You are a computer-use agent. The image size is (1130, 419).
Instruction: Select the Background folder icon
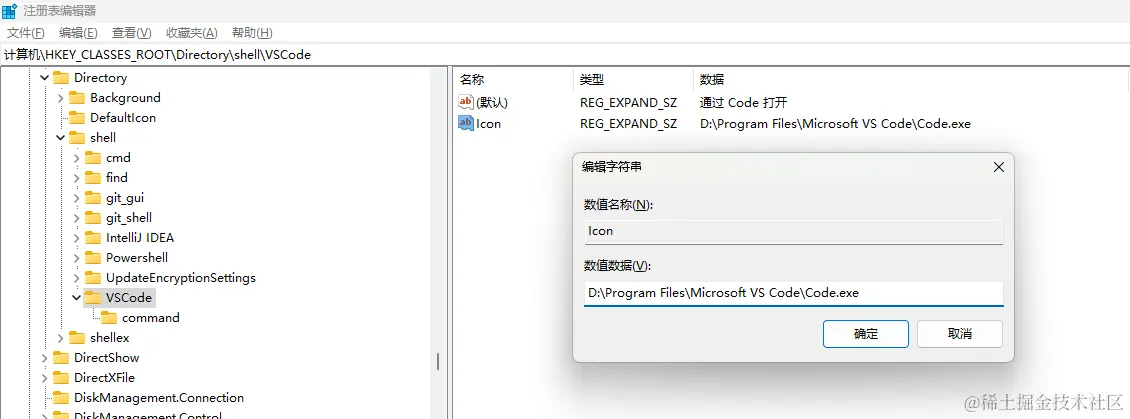point(76,98)
